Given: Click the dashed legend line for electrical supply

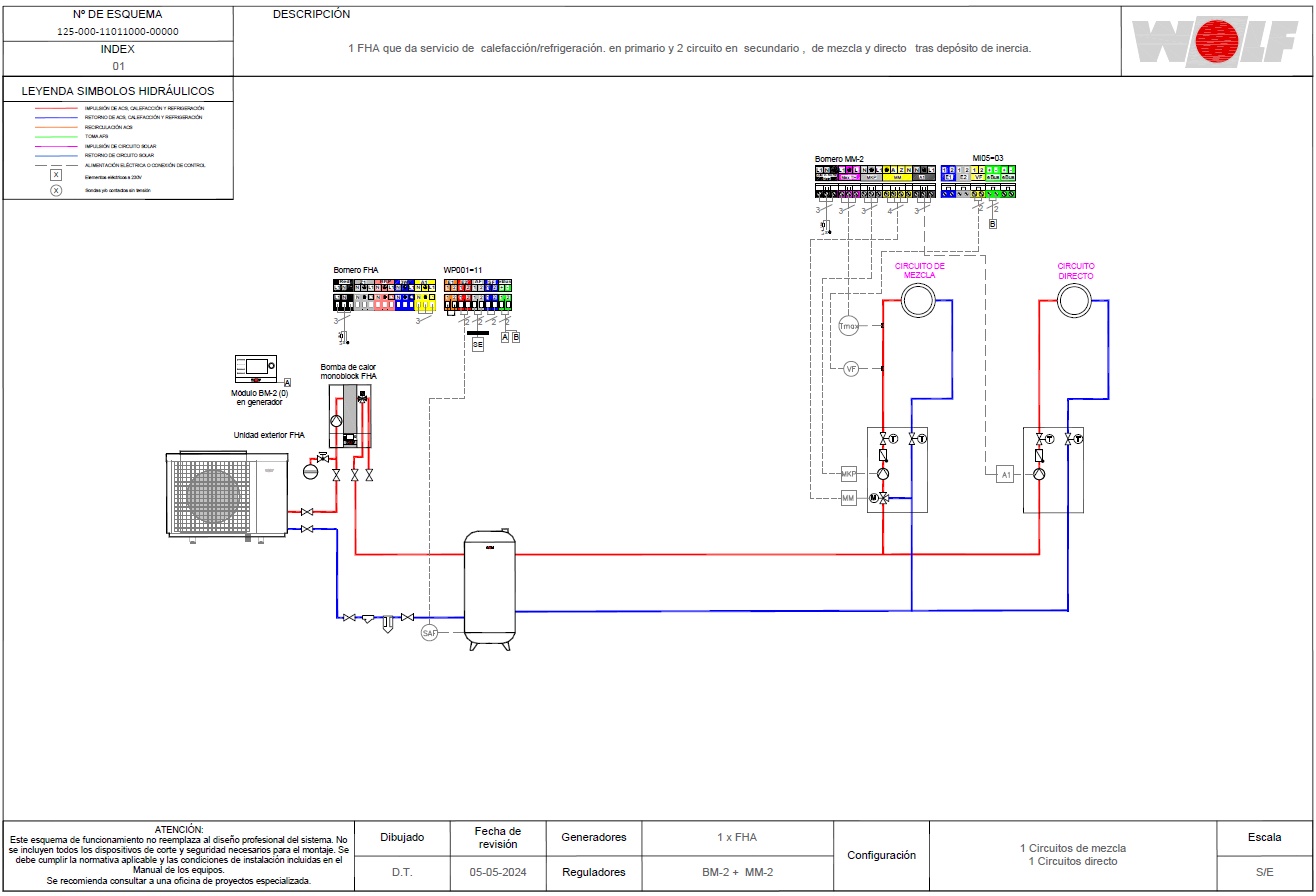Looking at the screenshot, I should pos(56,165).
